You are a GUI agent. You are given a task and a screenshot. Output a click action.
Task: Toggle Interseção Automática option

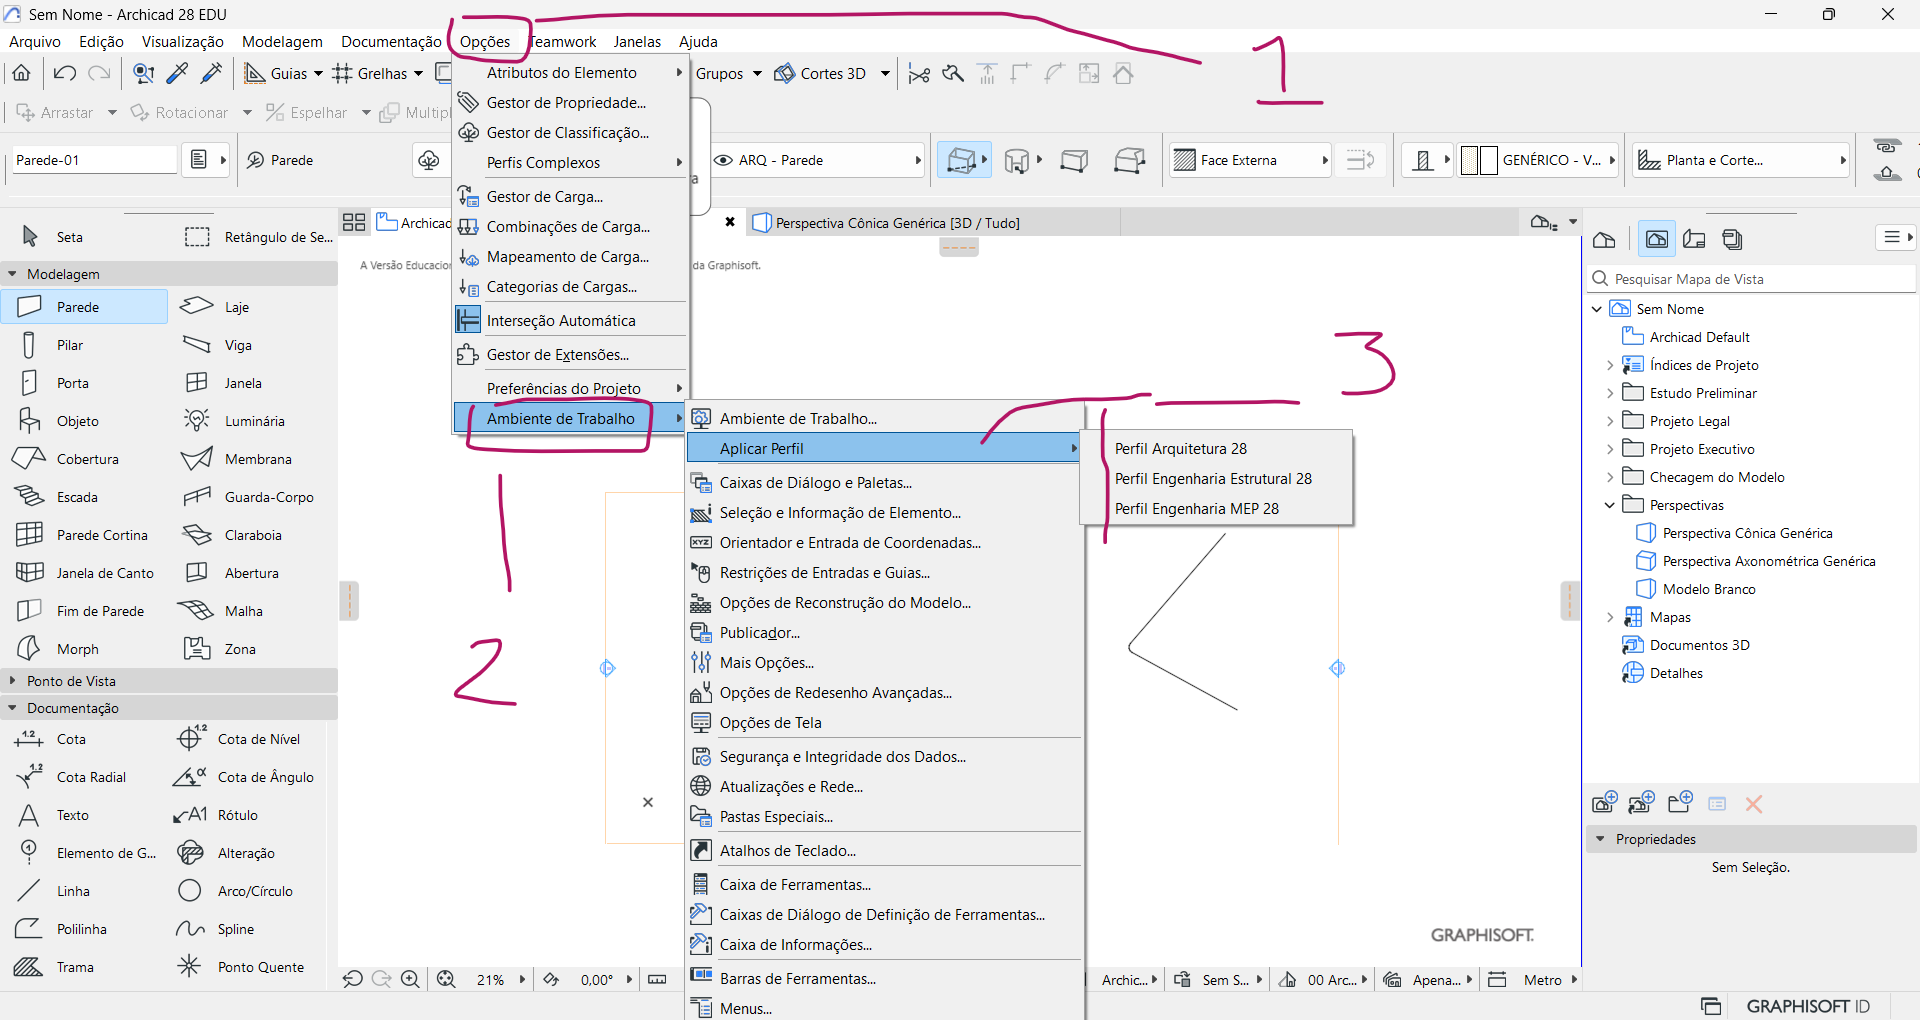click(560, 321)
